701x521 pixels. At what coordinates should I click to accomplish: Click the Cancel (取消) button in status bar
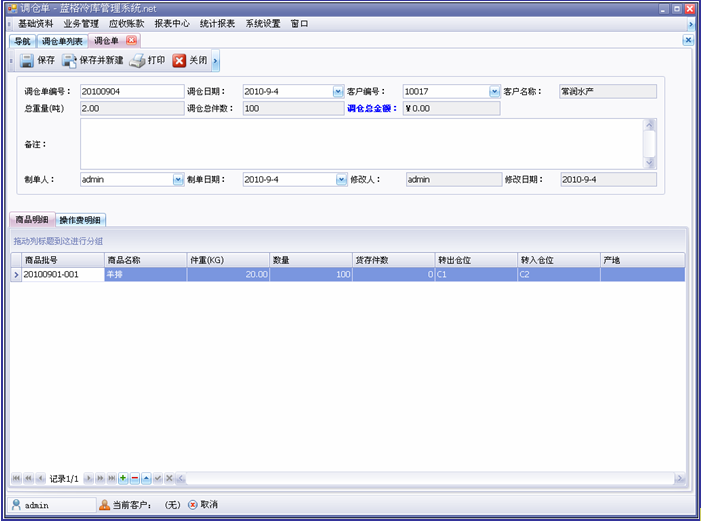[203, 505]
